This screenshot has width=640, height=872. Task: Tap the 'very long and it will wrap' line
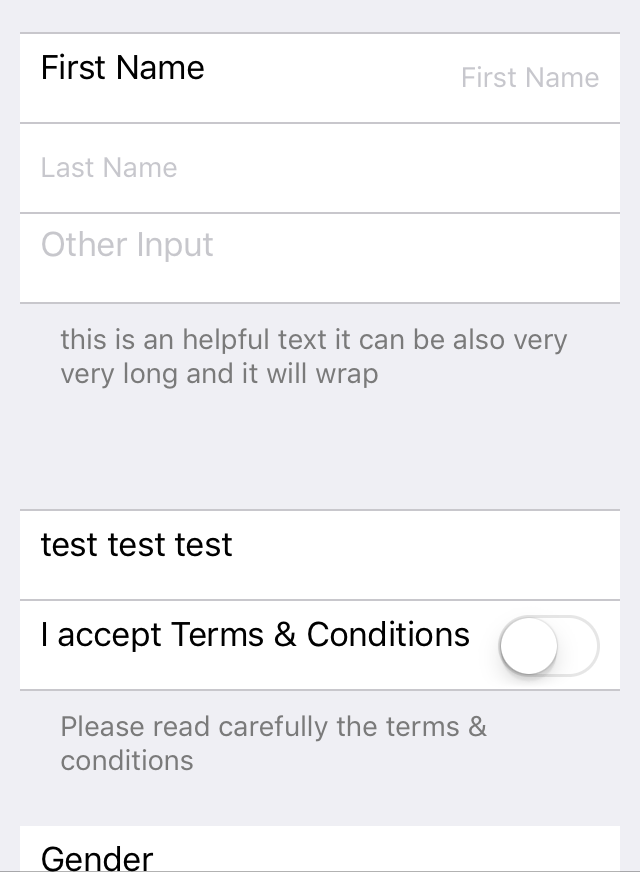pyautogui.click(x=220, y=373)
